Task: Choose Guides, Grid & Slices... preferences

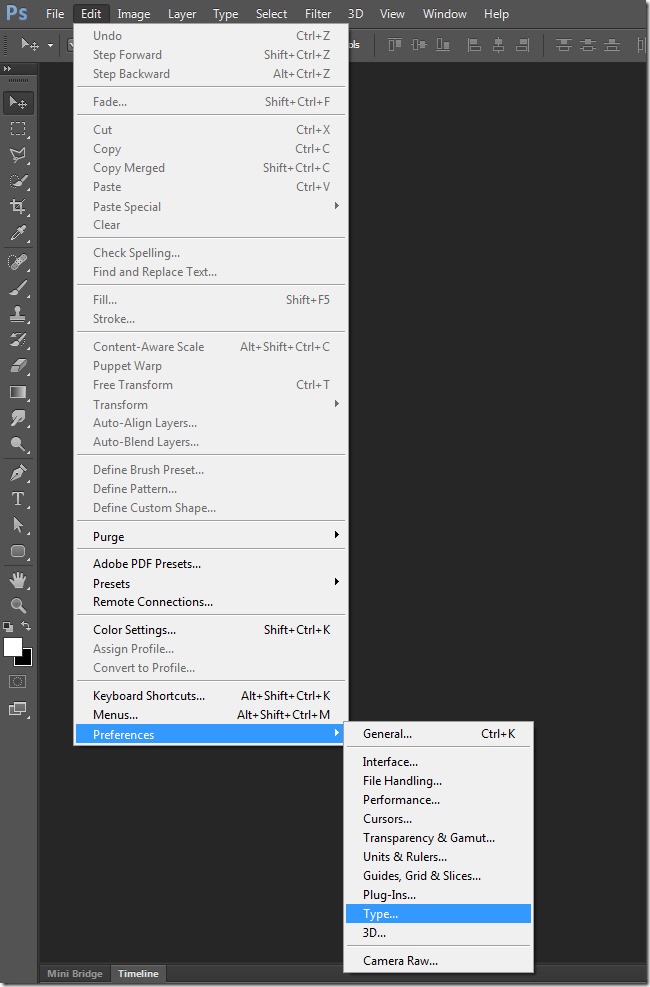Action: (x=439, y=876)
